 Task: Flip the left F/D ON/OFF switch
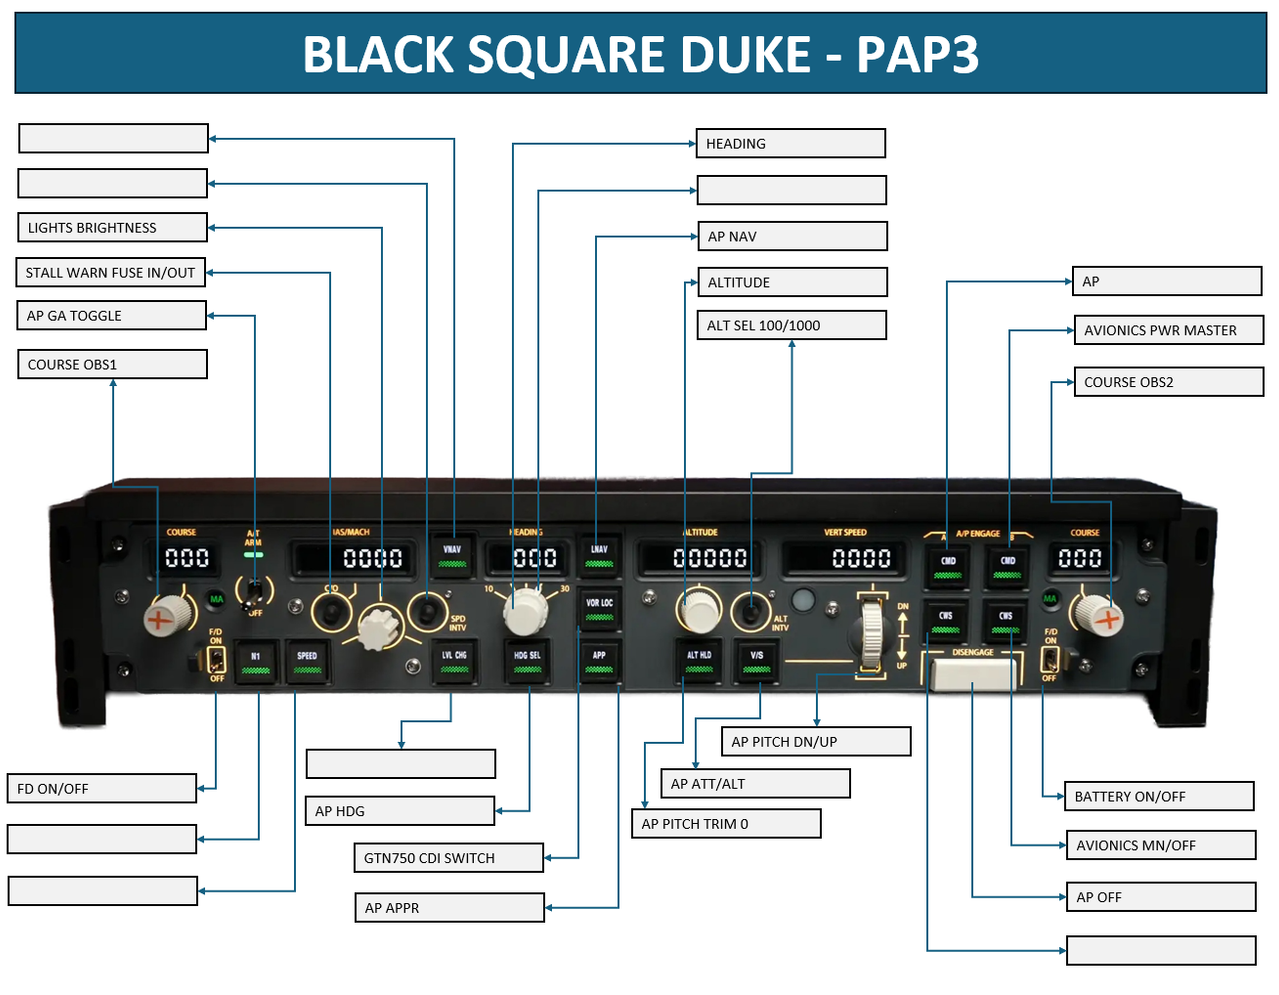pos(216,660)
